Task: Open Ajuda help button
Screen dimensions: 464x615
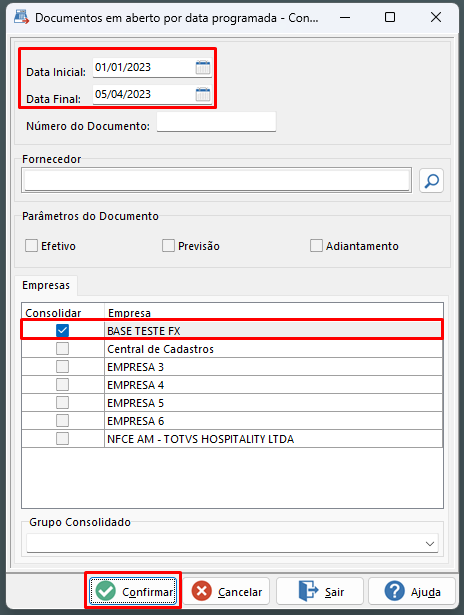Action: coord(412,591)
